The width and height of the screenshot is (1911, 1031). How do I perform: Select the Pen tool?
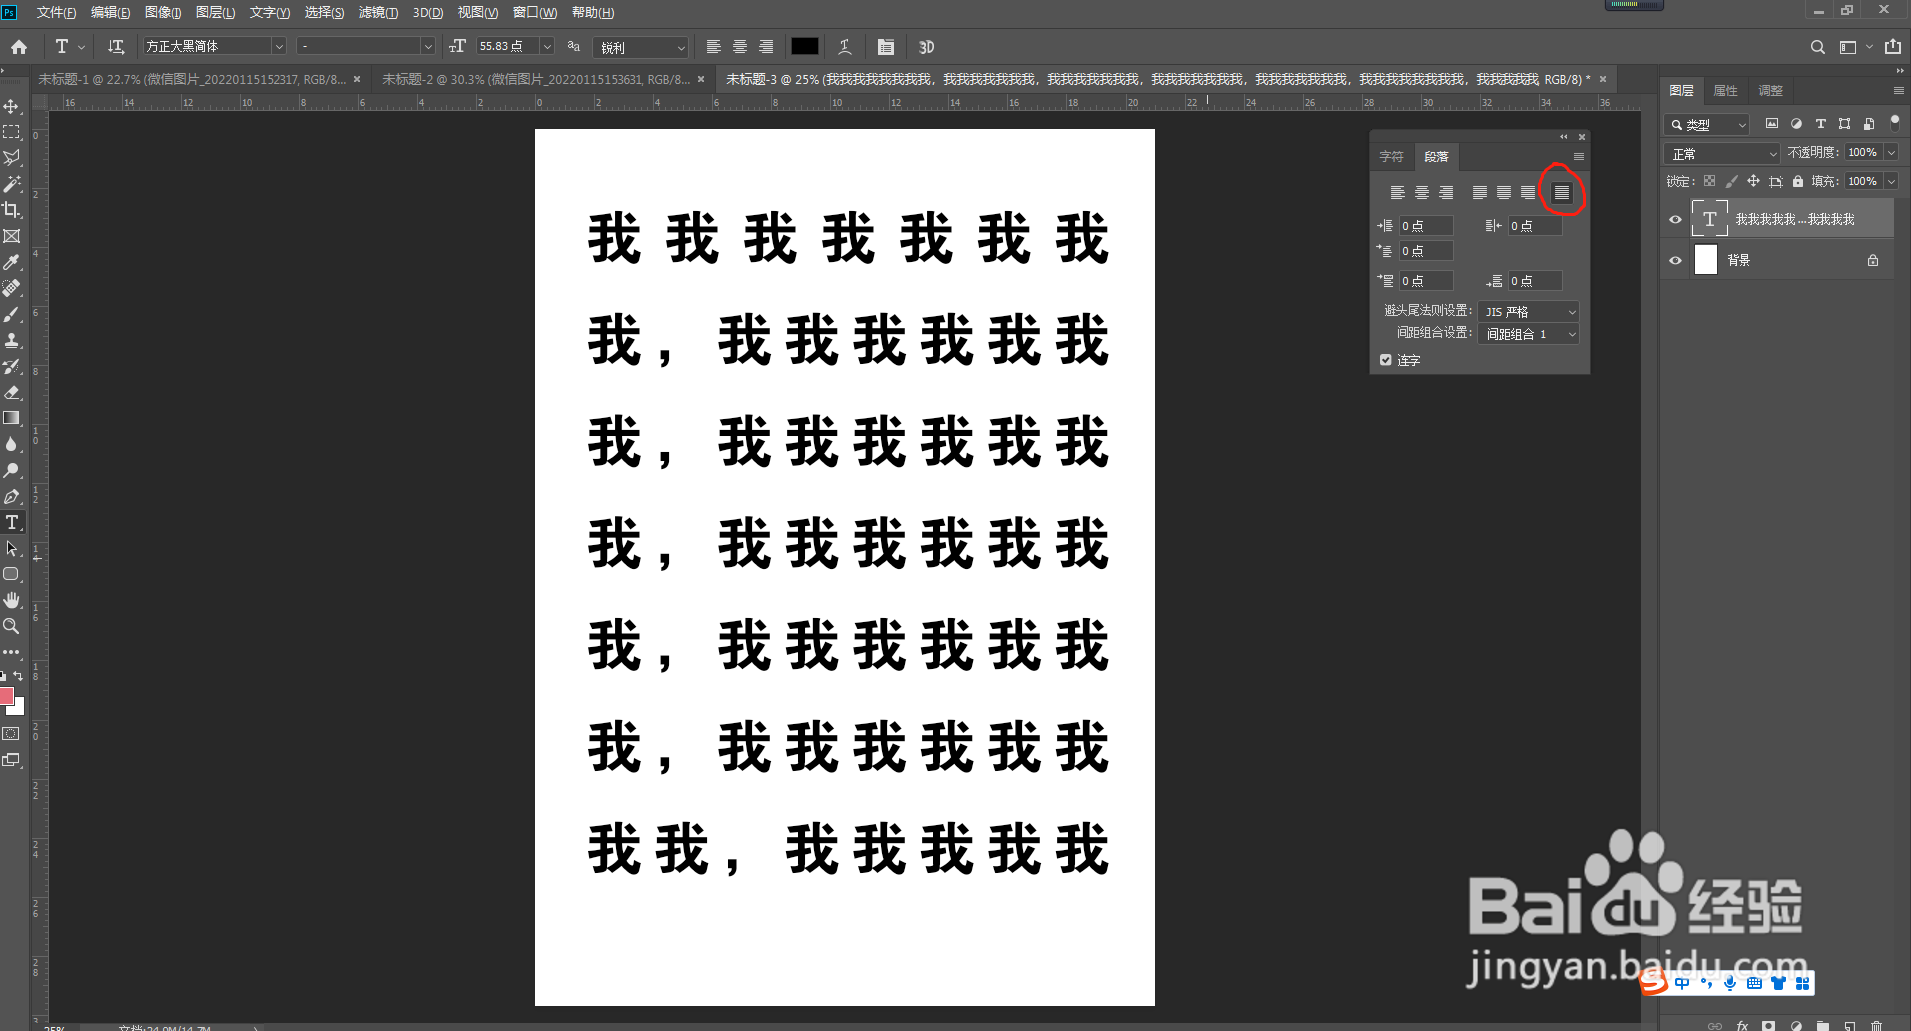tap(12, 496)
